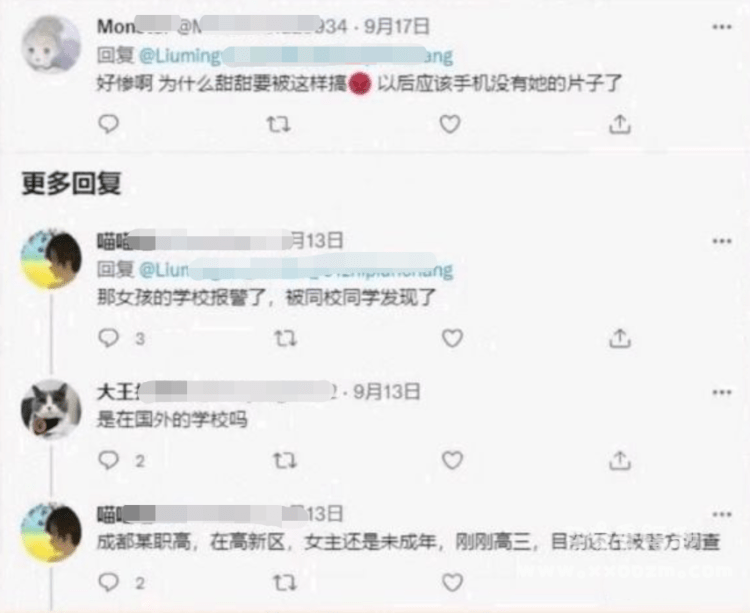
Task: Share the 学校报警了 tweet
Action: 620,338
